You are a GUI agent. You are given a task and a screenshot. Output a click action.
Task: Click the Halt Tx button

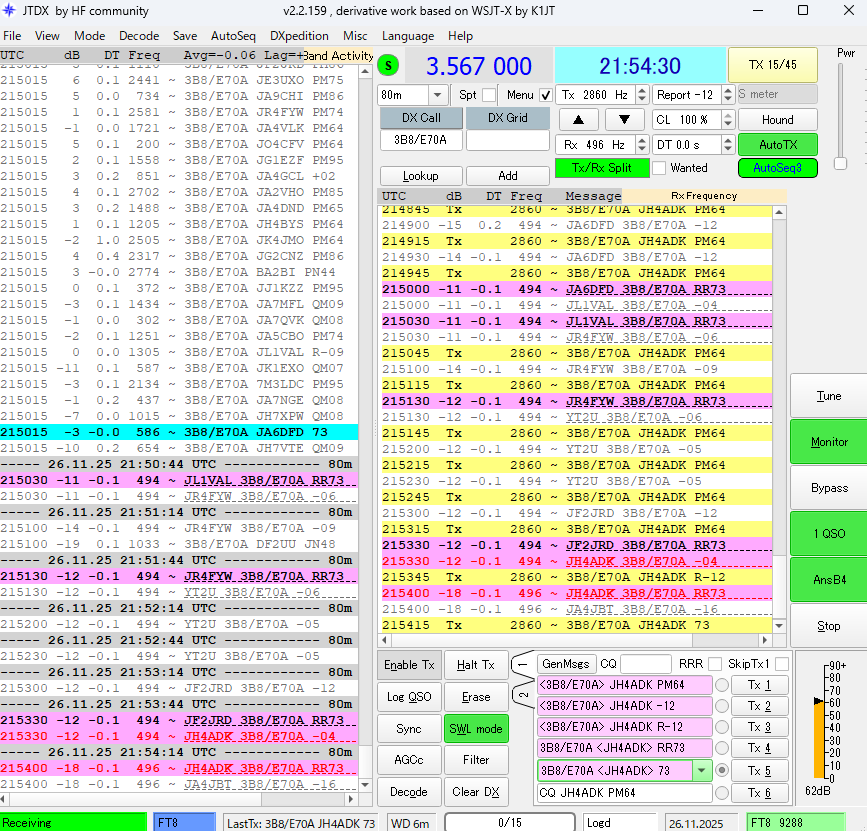click(x=475, y=665)
